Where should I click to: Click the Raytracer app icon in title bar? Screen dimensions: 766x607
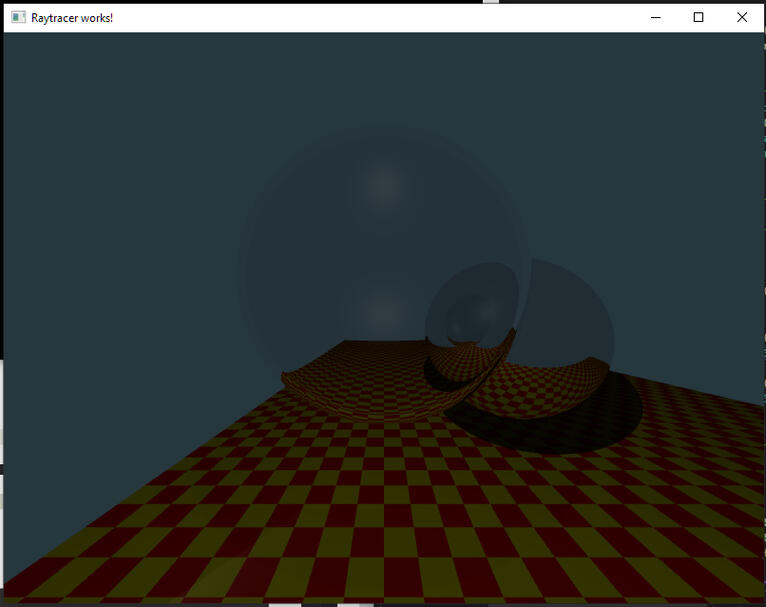click(18, 18)
